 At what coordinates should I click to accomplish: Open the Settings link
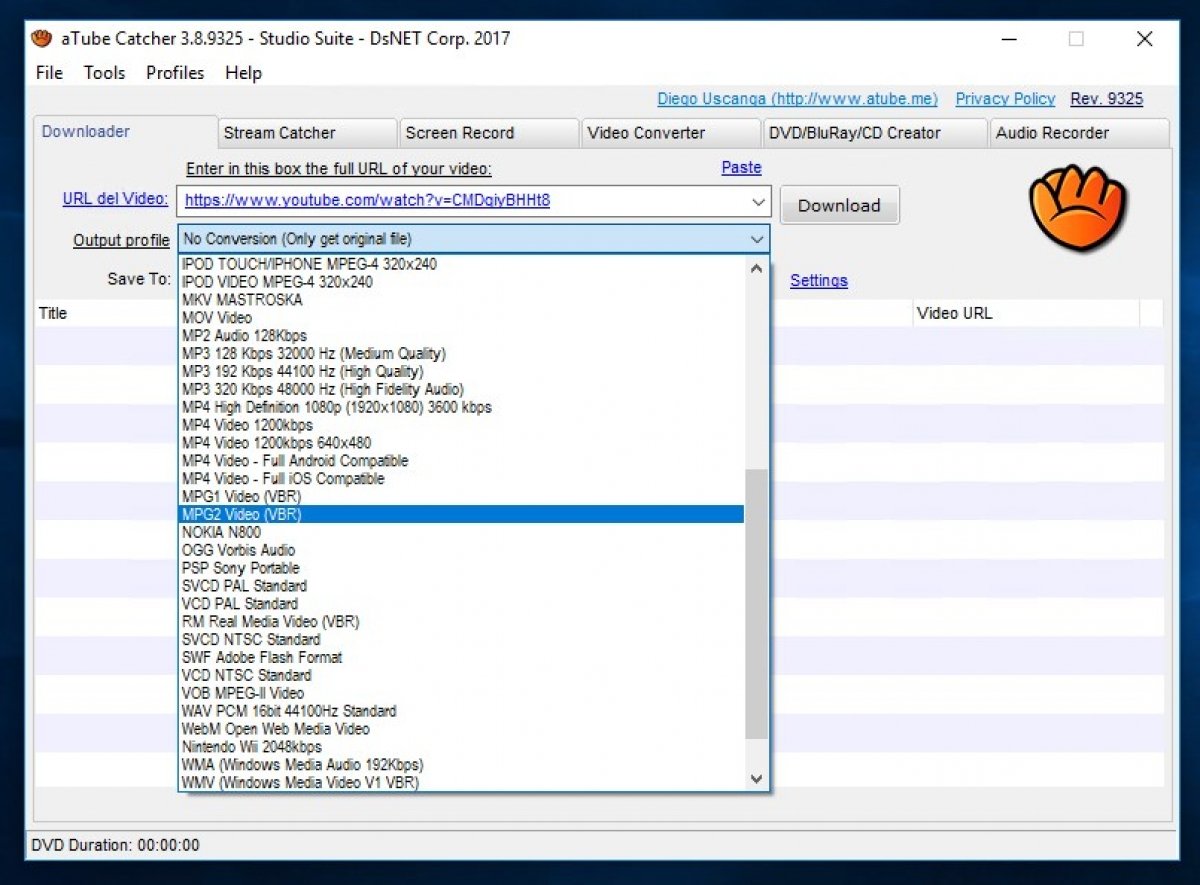pos(819,281)
